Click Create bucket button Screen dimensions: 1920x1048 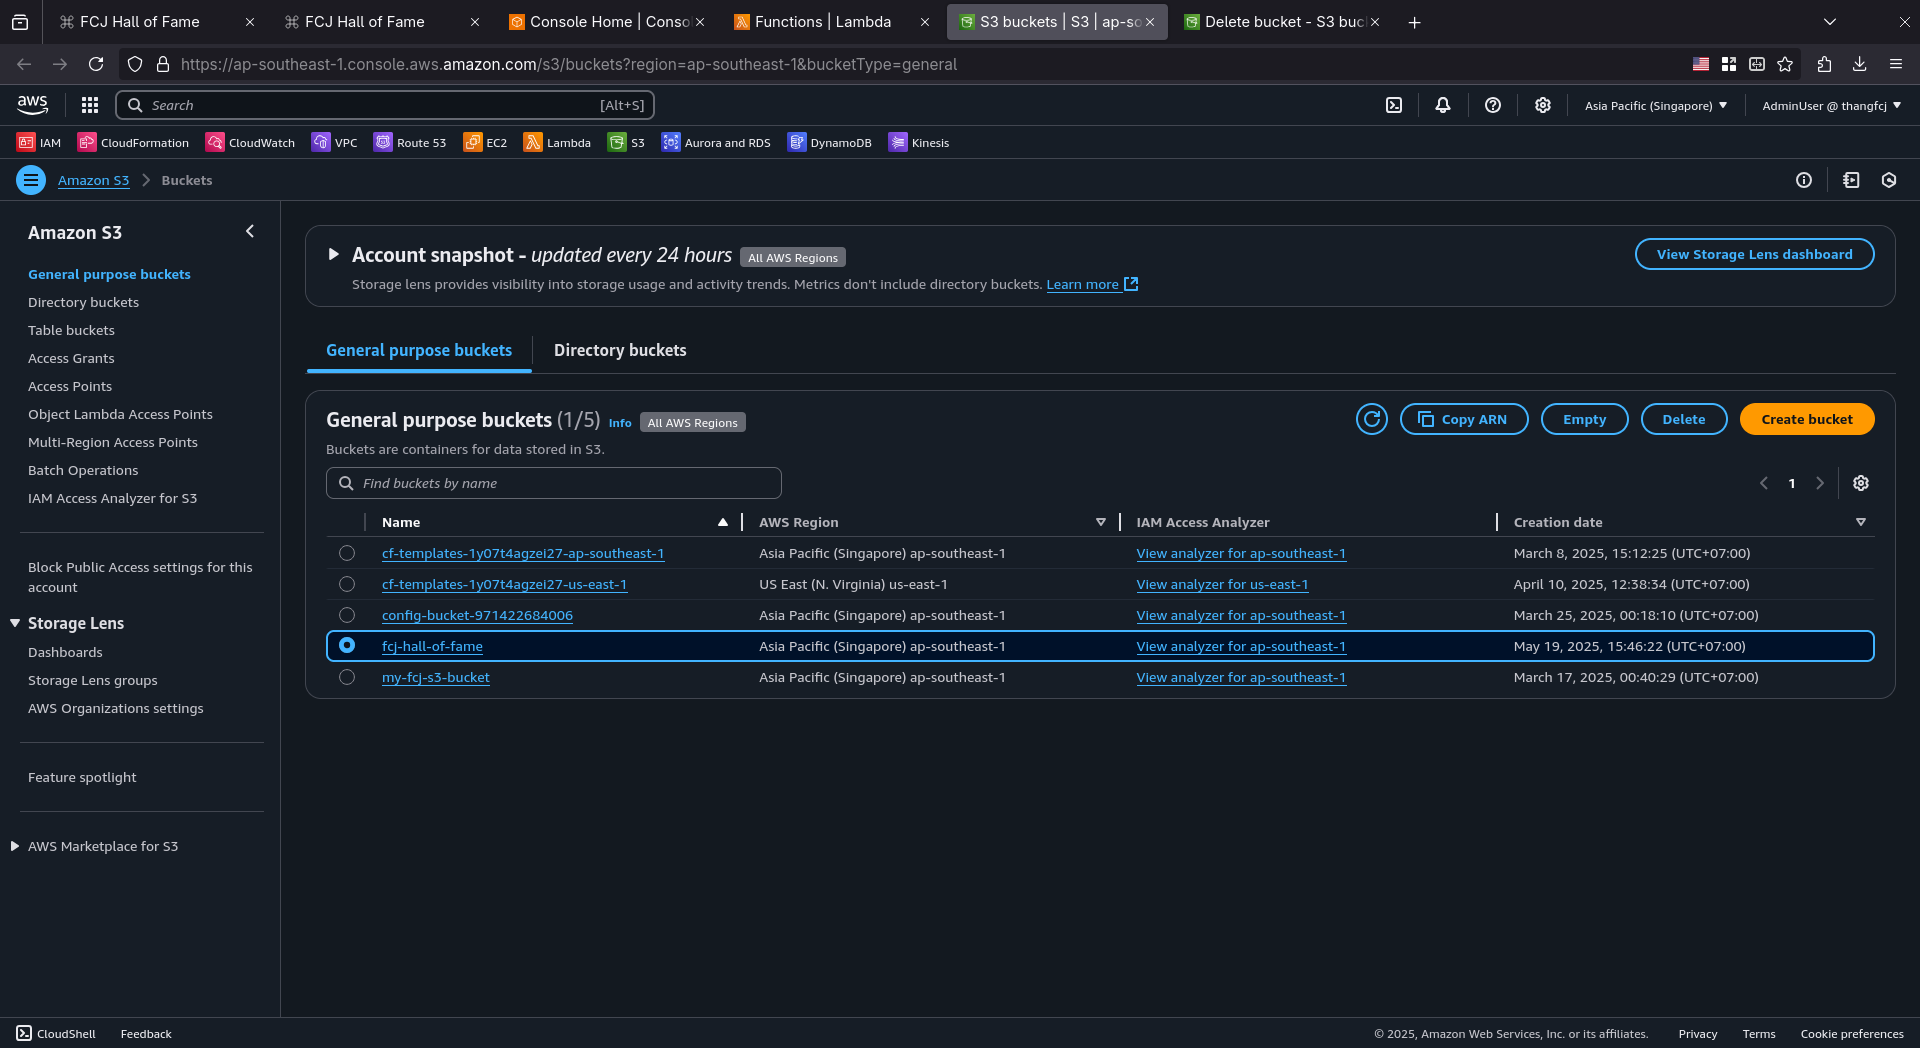(1807, 419)
